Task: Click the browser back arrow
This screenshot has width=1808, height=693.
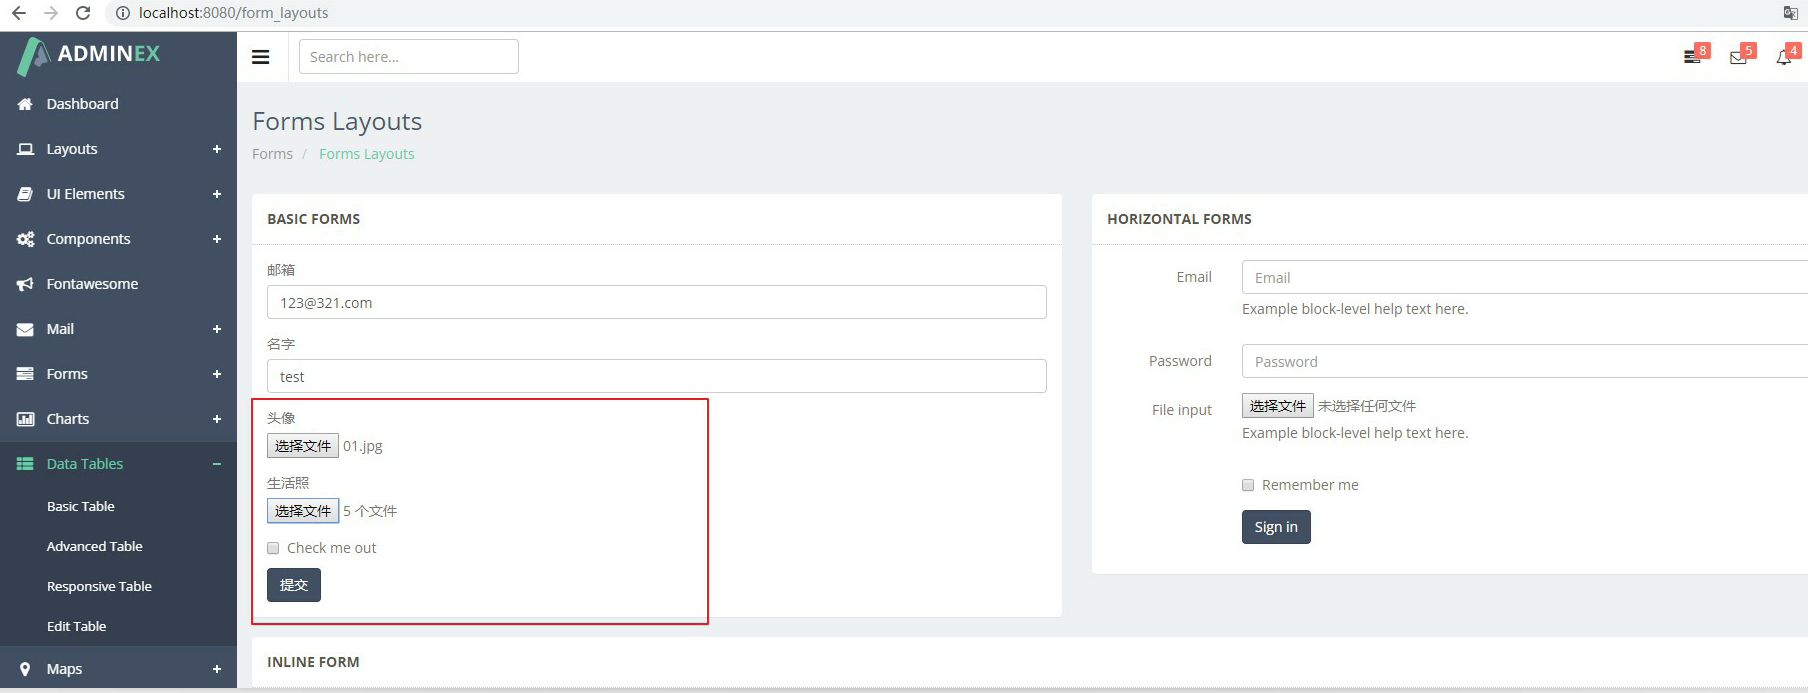Action: [19, 13]
